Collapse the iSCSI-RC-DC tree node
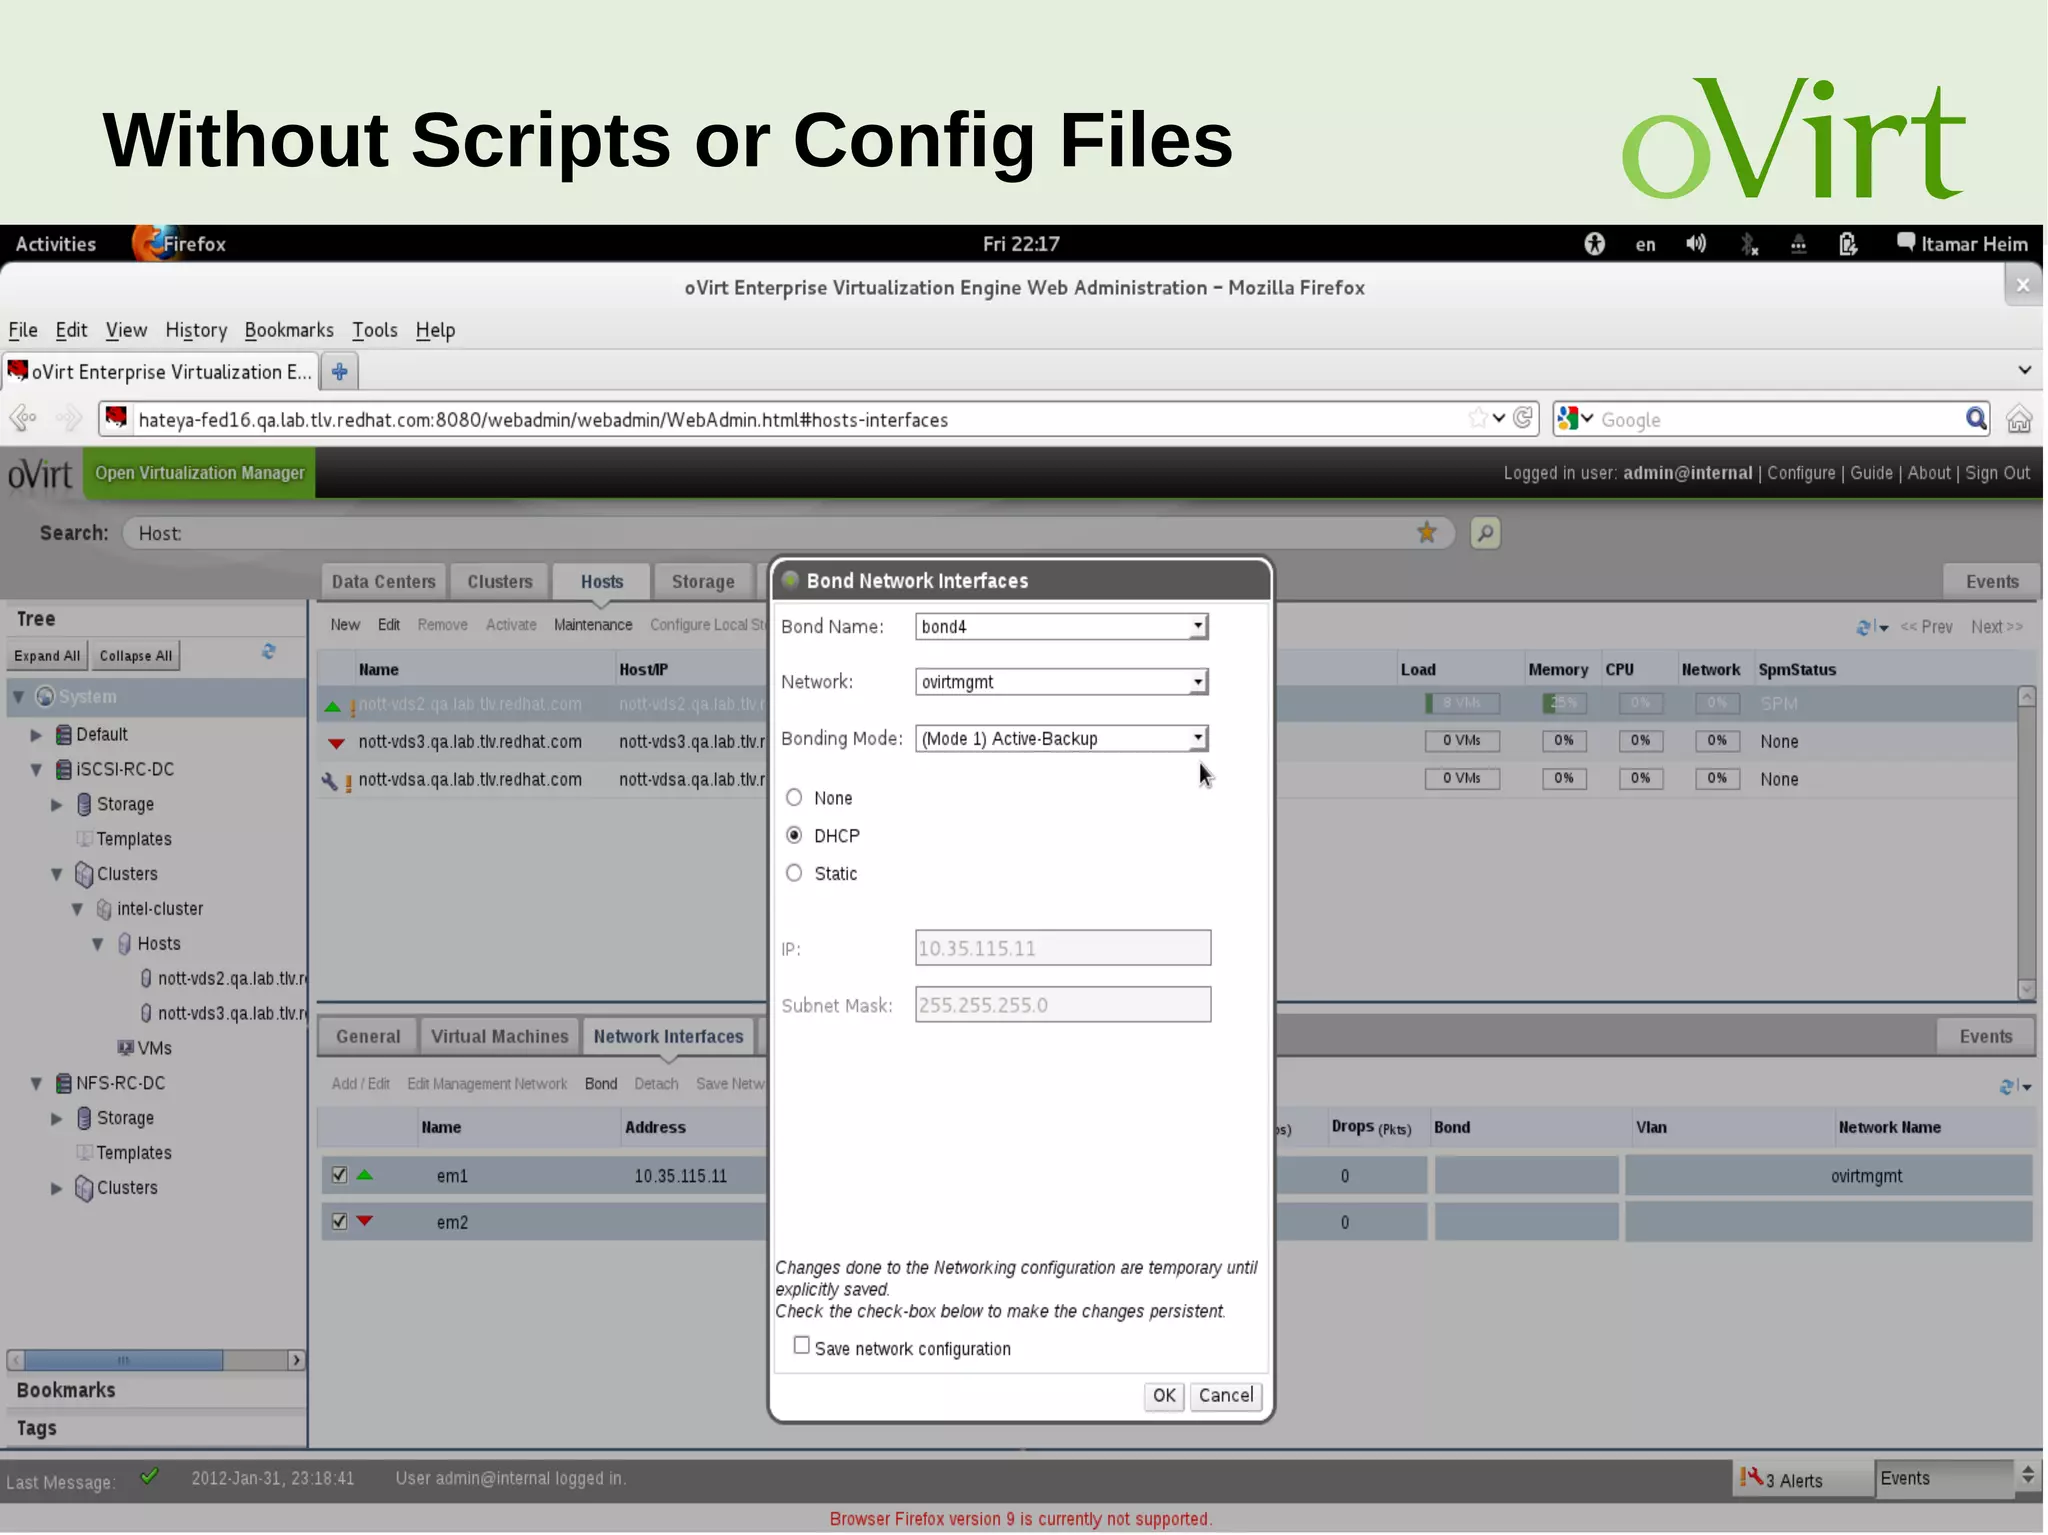This screenshot has height=1535, width=2048. [36, 769]
